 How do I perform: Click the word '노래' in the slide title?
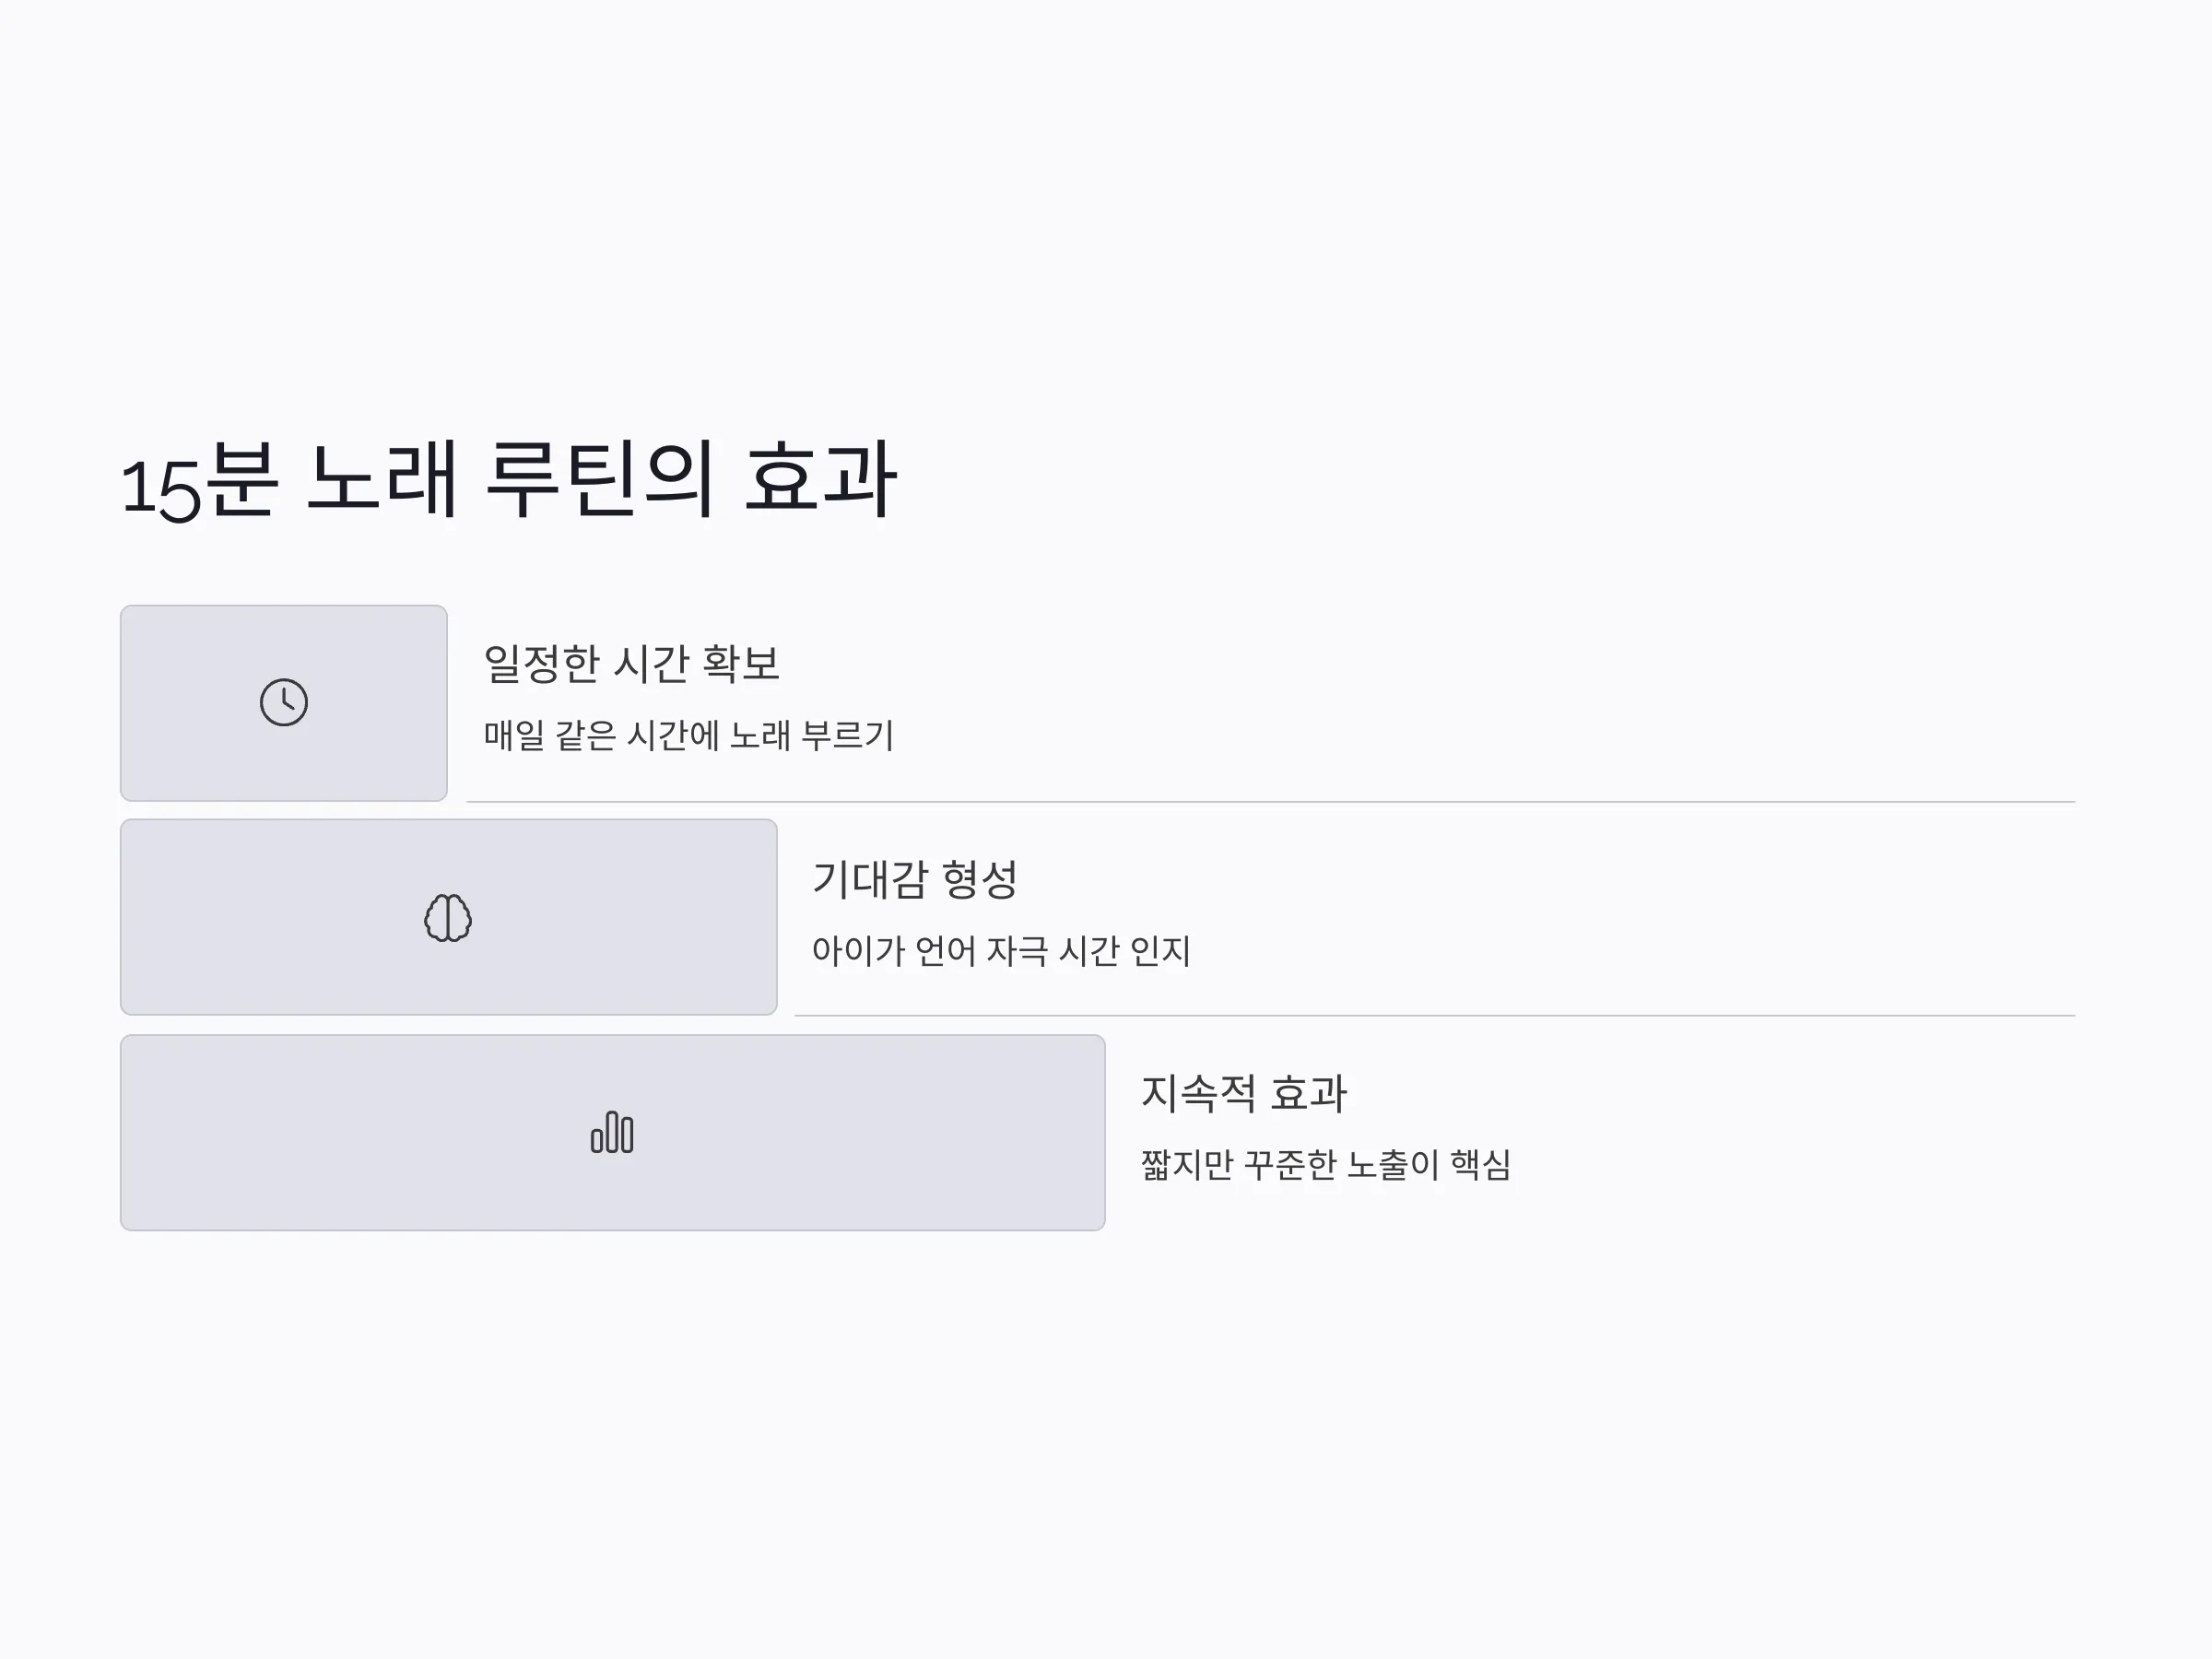382,480
